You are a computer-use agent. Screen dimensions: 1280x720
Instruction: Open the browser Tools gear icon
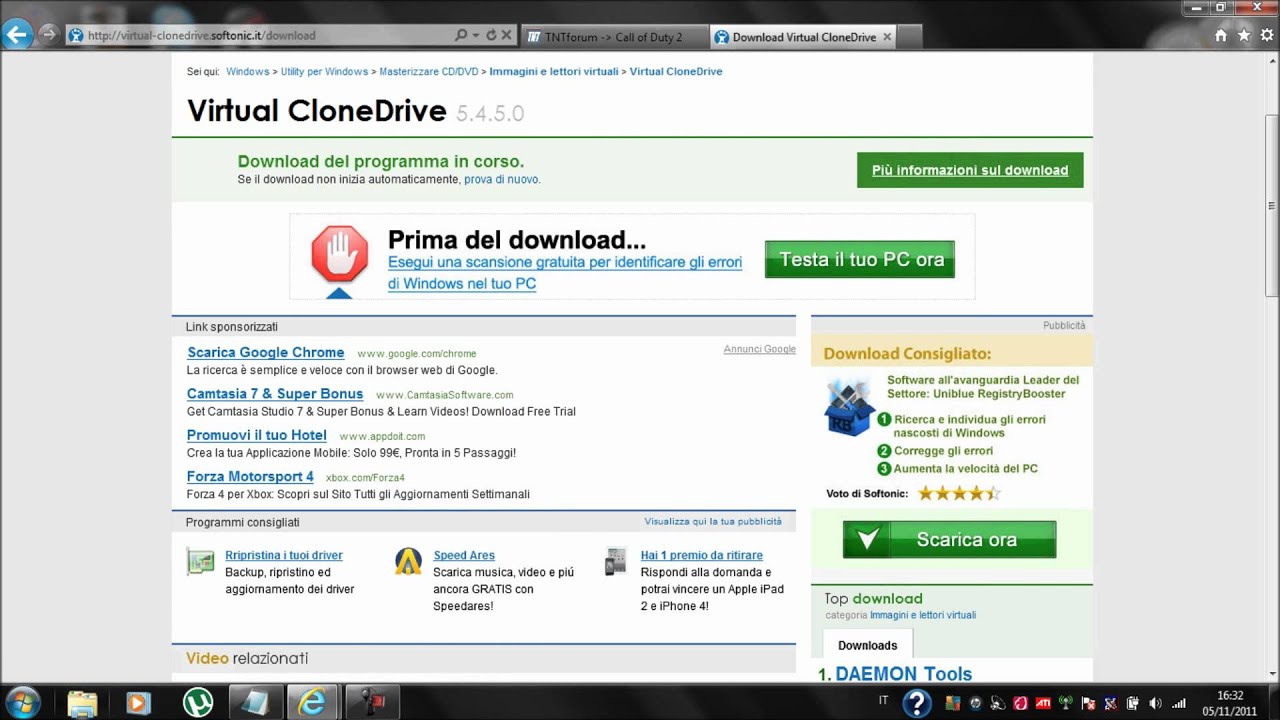(x=1266, y=35)
